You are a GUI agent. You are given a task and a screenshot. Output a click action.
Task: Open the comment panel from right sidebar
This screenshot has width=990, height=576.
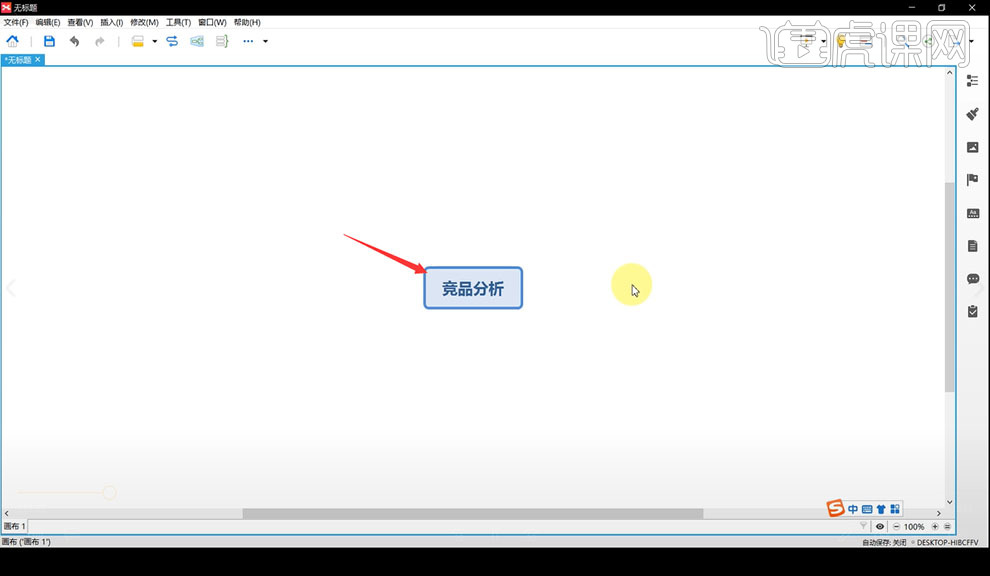pyautogui.click(x=972, y=279)
